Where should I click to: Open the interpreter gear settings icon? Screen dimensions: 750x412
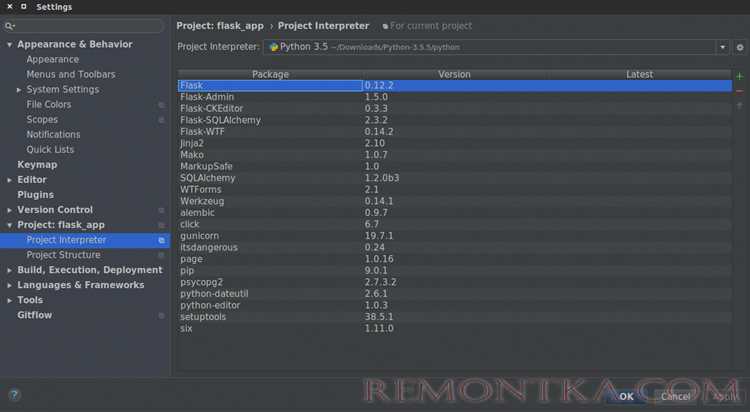[740, 47]
